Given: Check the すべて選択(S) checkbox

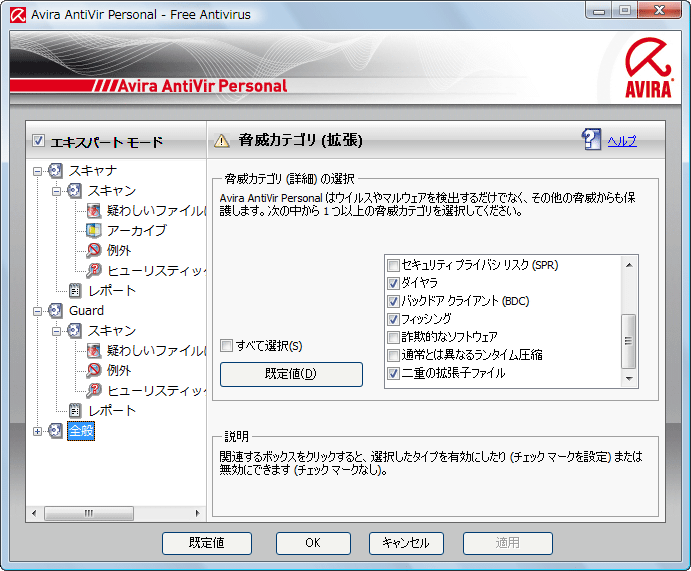Looking at the screenshot, I should [227, 345].
